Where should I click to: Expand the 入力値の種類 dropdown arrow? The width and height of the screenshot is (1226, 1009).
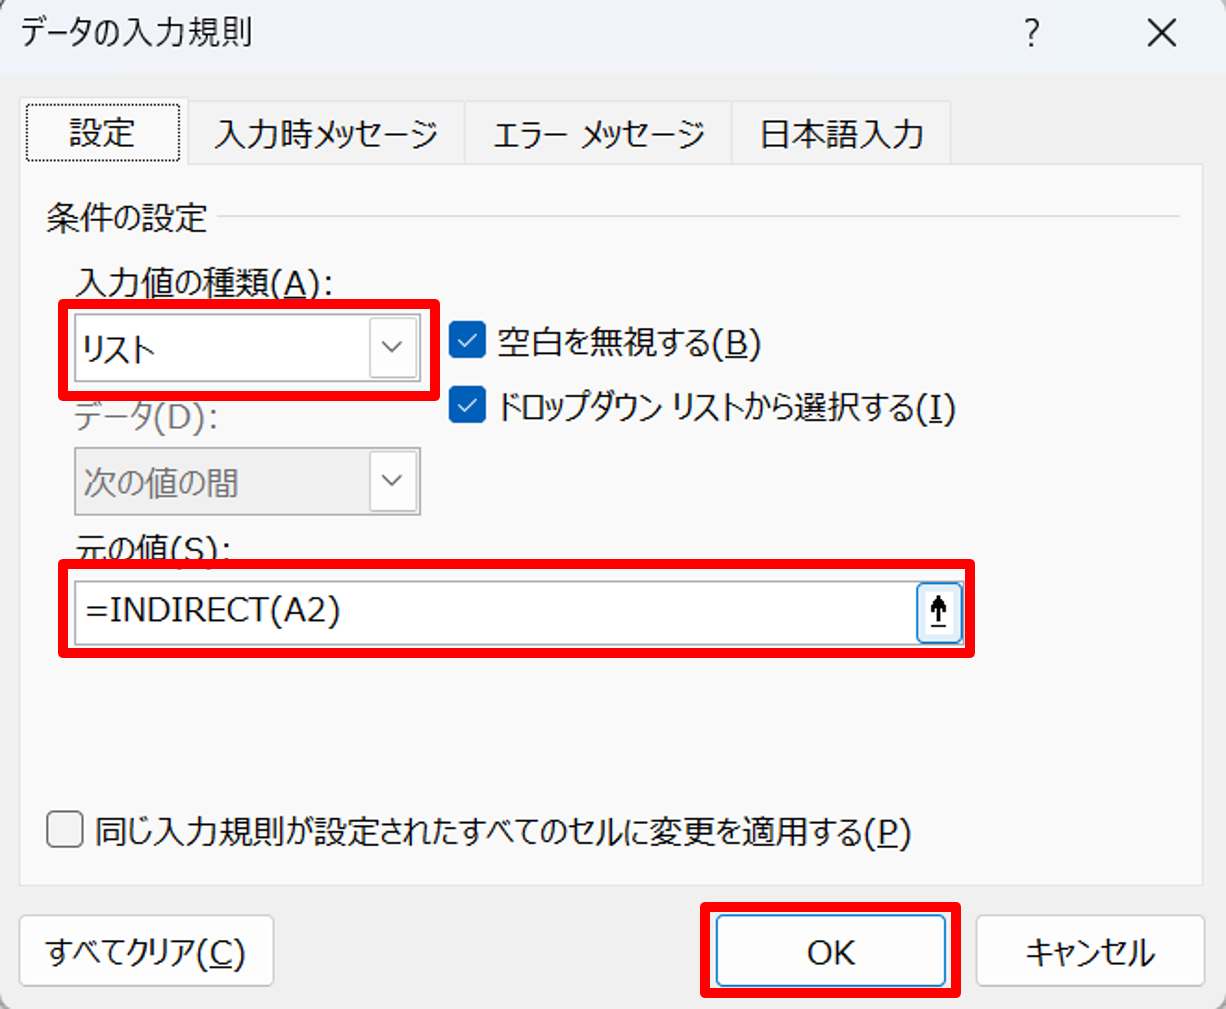pos(392,348)
